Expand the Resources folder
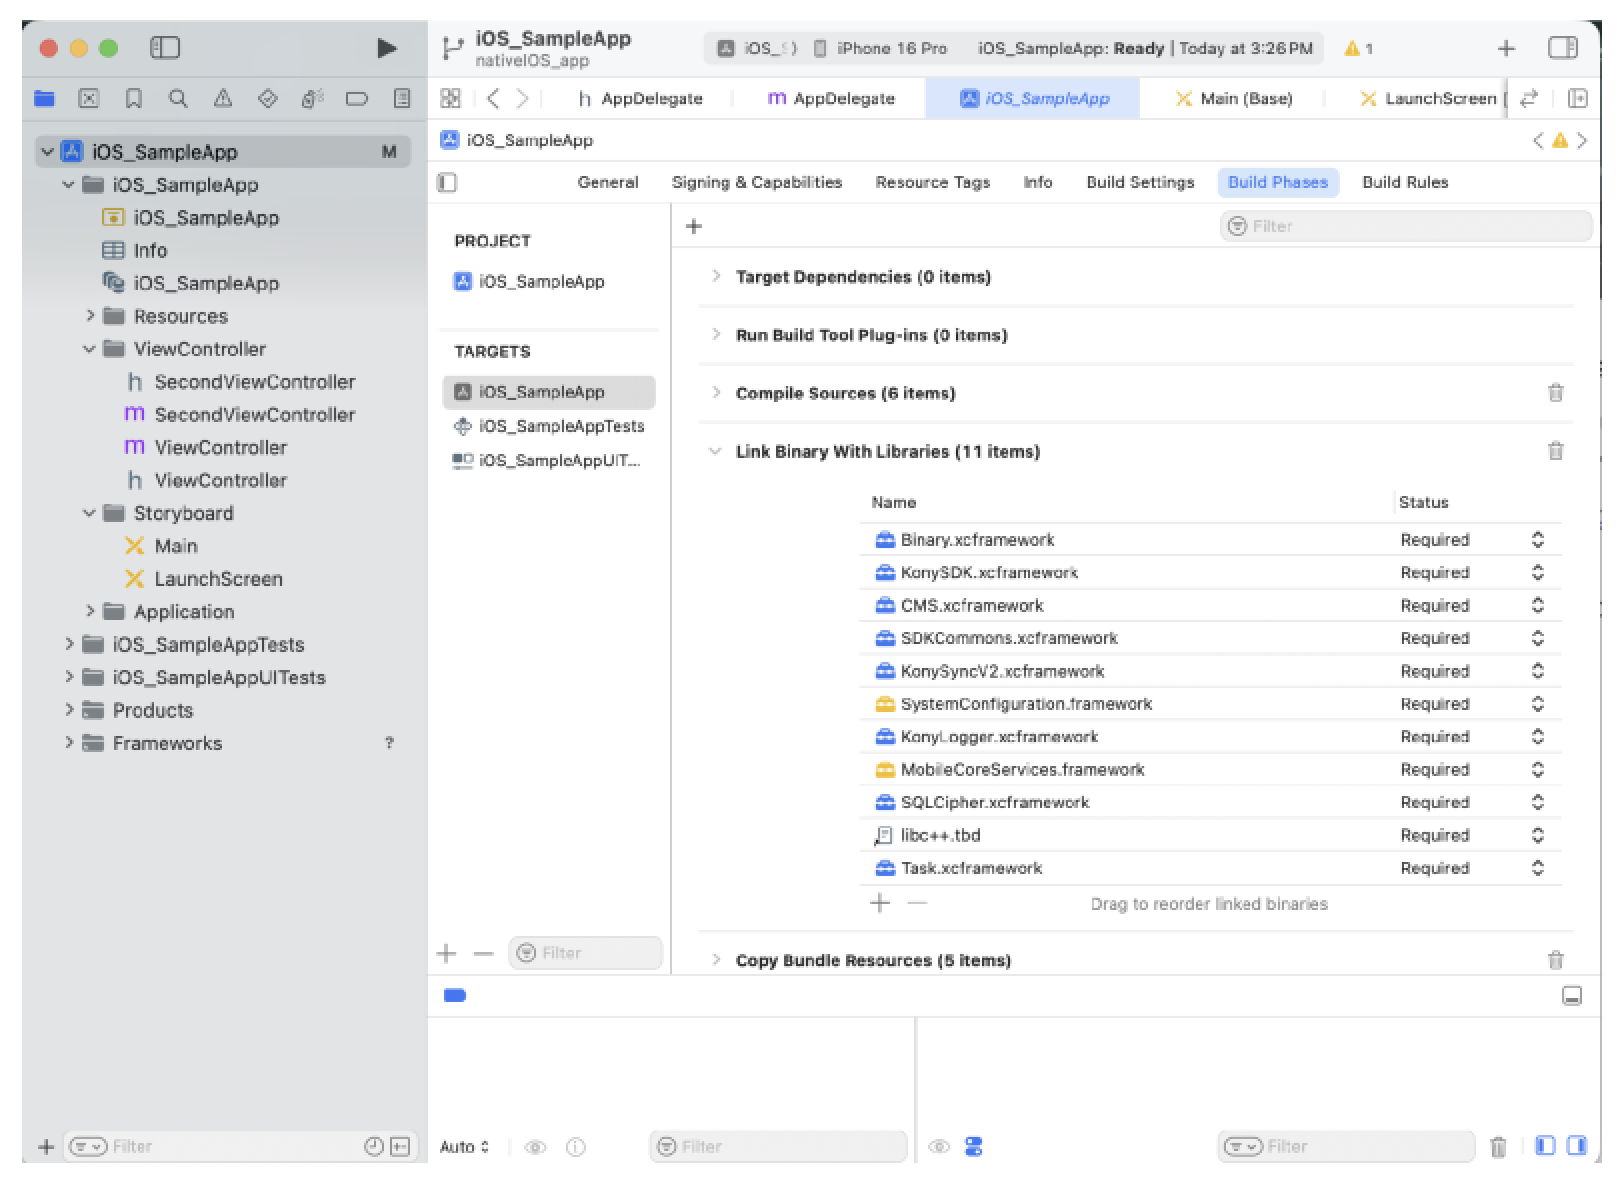Viewport: 1618px width, 1184px height. pos(90,316)
